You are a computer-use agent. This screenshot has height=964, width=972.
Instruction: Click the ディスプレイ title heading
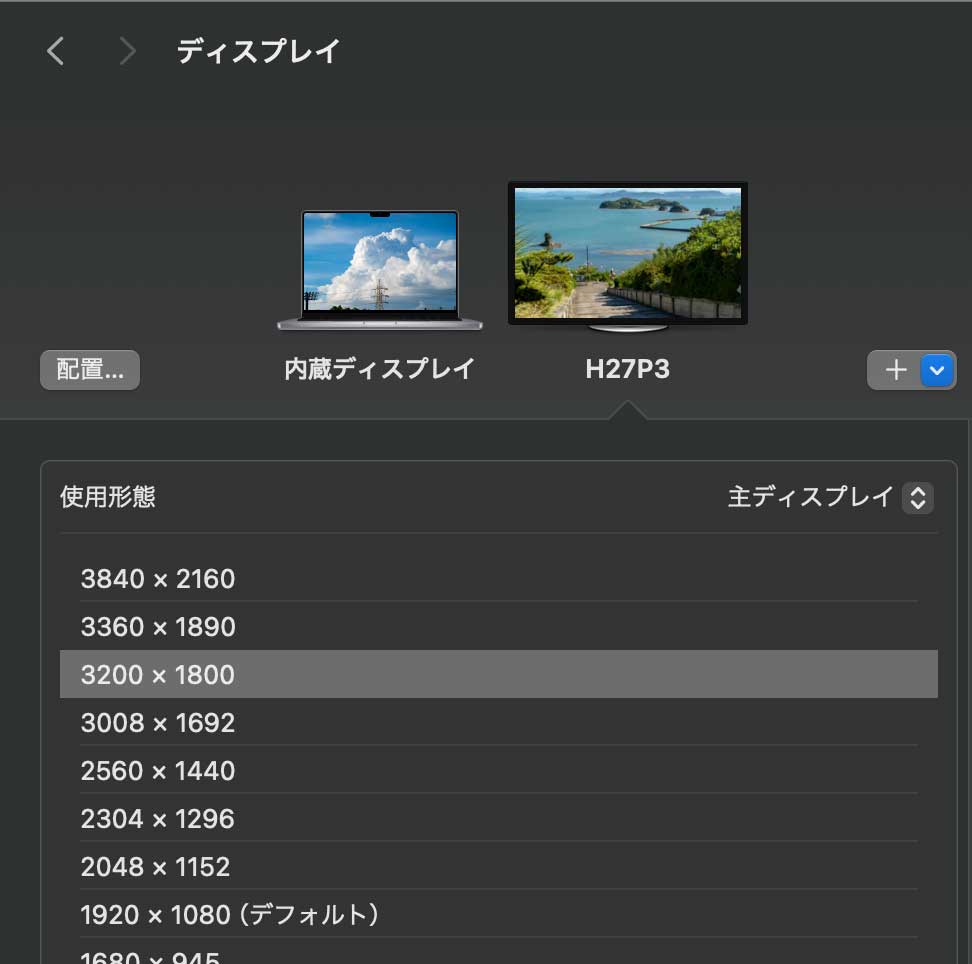[258, 50]
